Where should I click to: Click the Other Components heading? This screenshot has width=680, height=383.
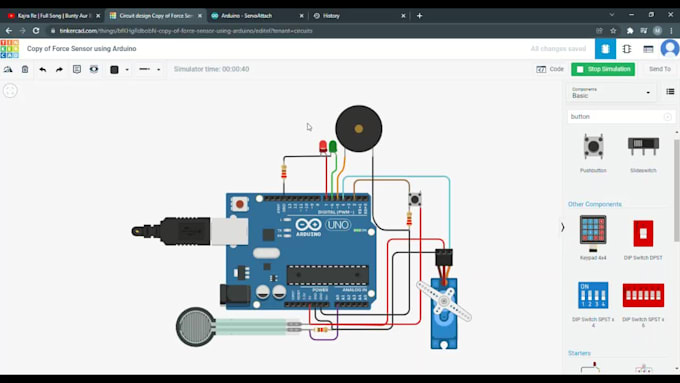[x=595, y=204]
